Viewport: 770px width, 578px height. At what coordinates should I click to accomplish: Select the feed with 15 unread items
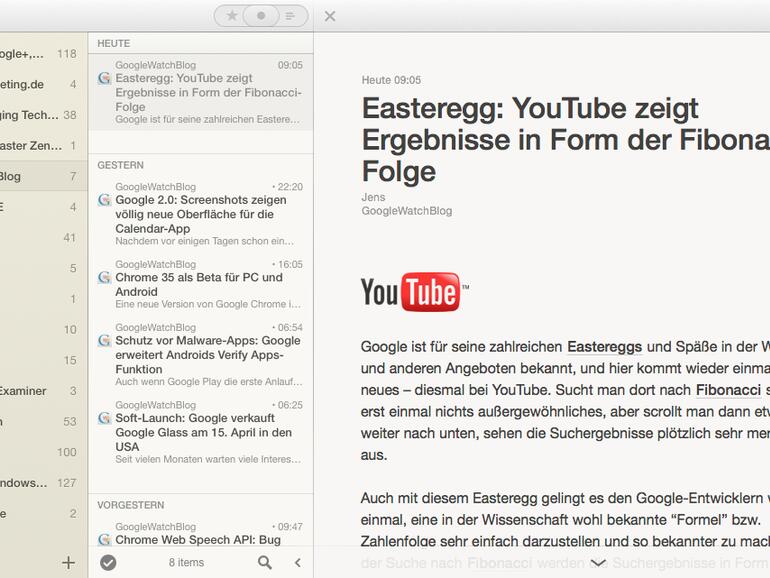pyautogui.click(x=44, y=360)
